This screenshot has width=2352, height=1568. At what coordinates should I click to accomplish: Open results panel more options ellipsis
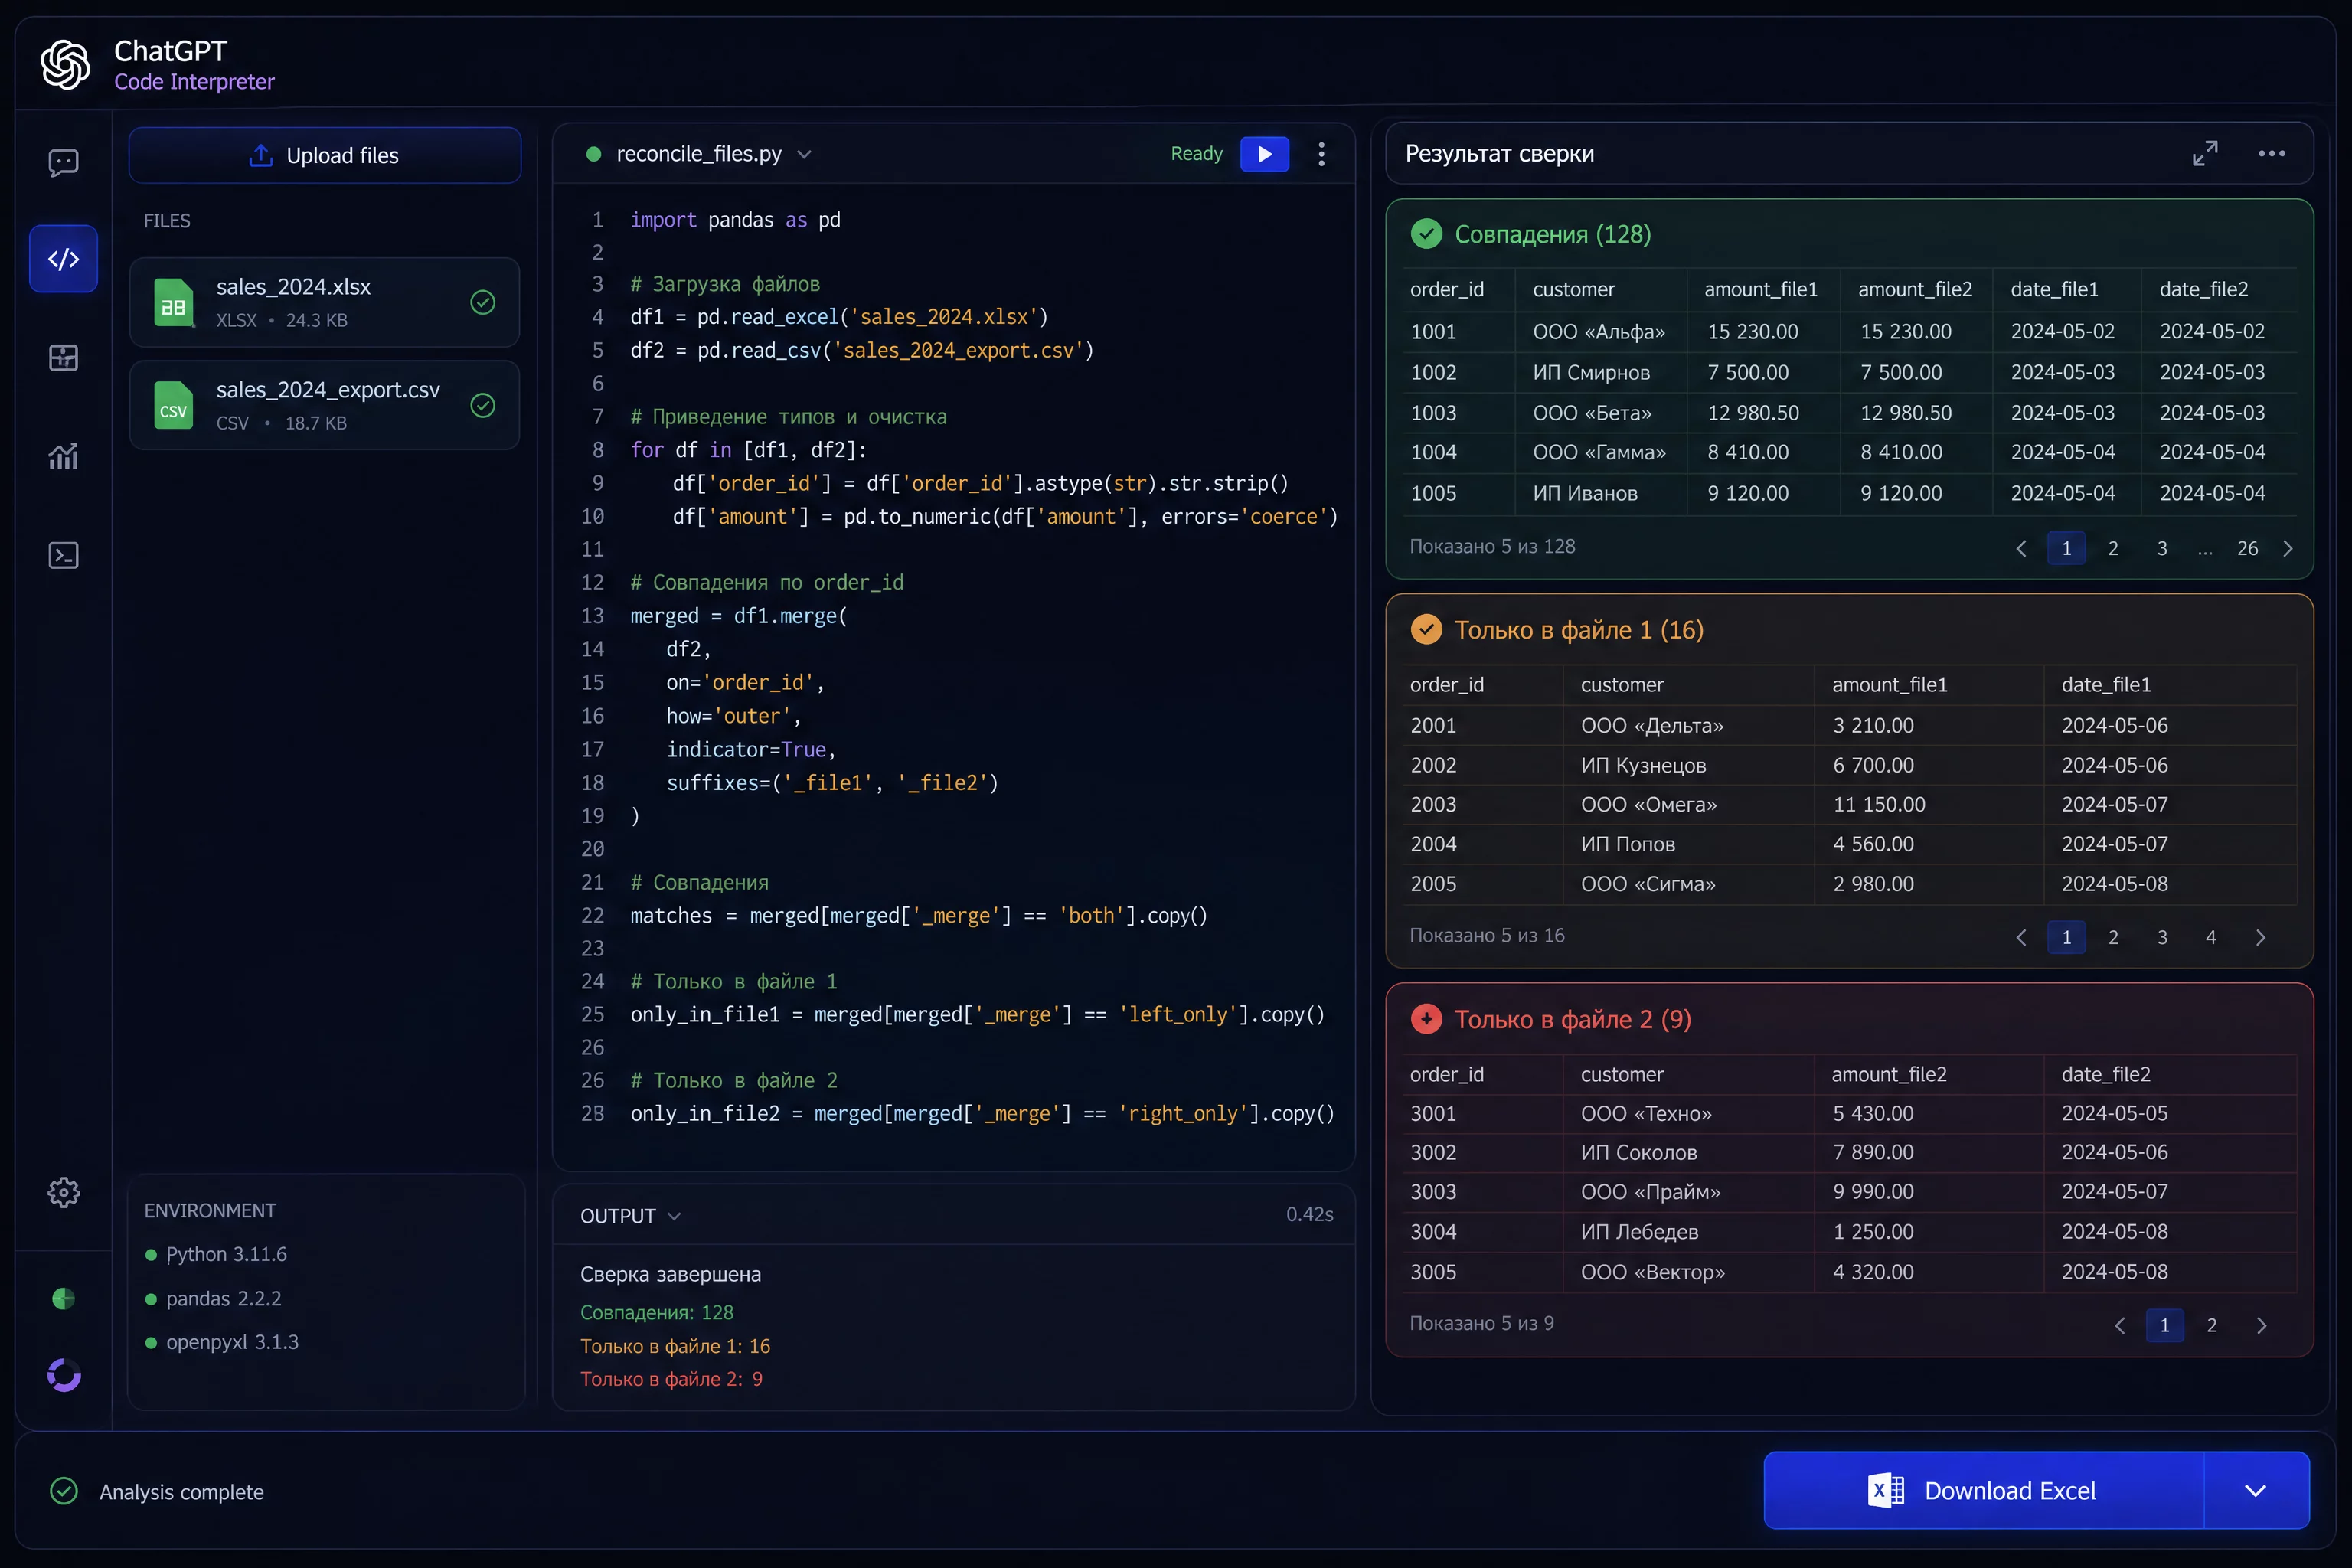point(2272,153)
